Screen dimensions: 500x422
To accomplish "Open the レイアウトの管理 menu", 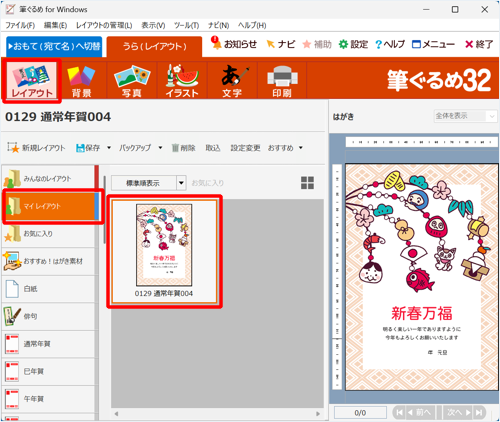I will pos(104,25).
